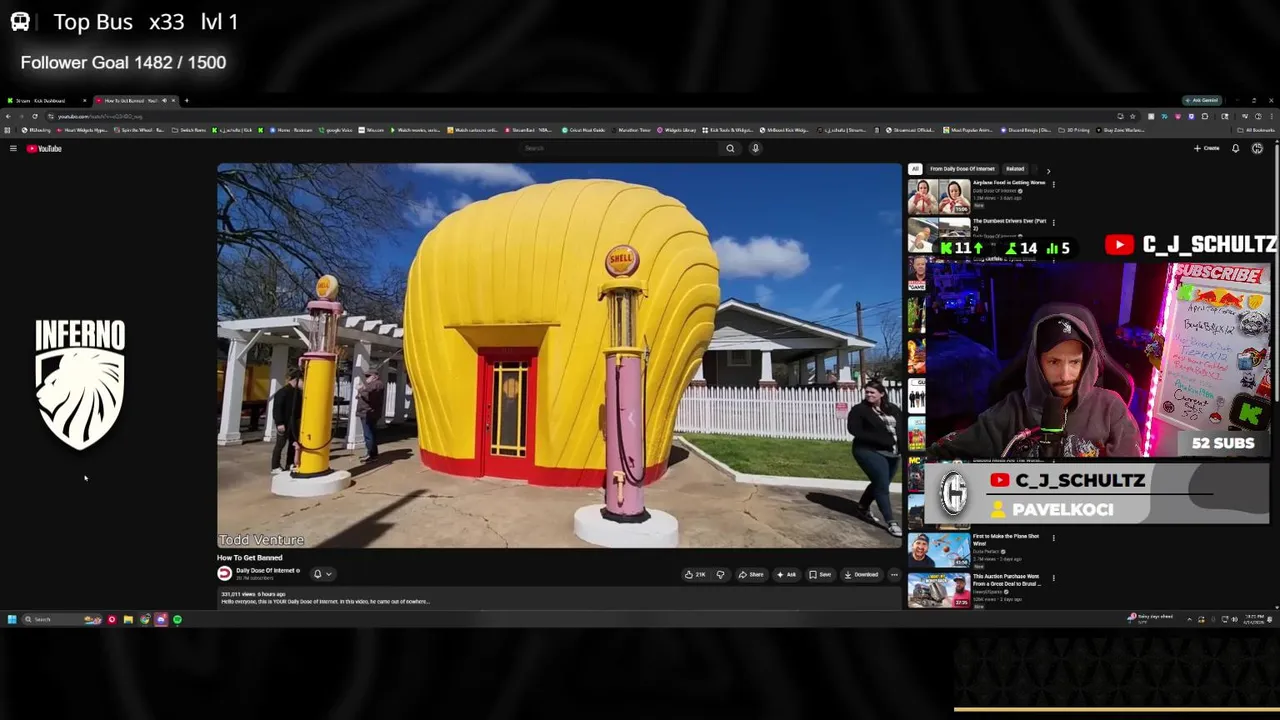
Task: Expand the video description box
Action: click(559, 598)
